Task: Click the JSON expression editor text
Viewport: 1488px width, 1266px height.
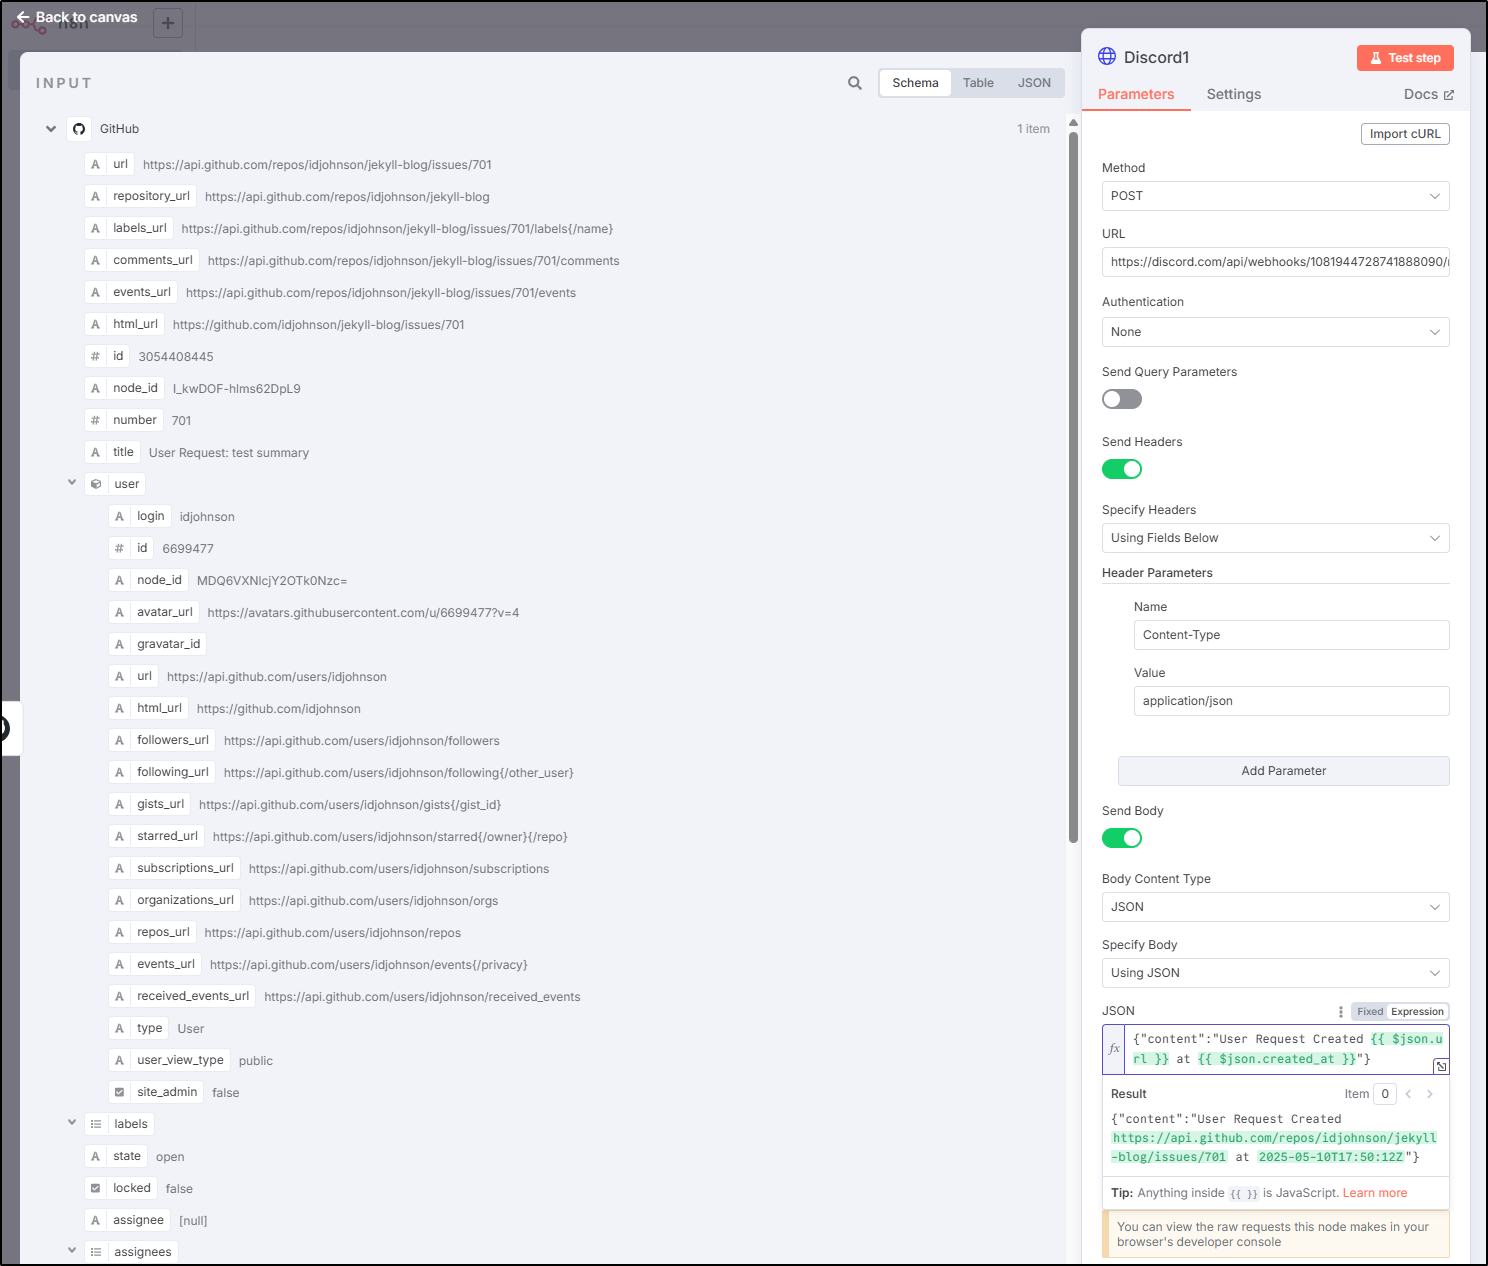Action: [1287, 1049]
